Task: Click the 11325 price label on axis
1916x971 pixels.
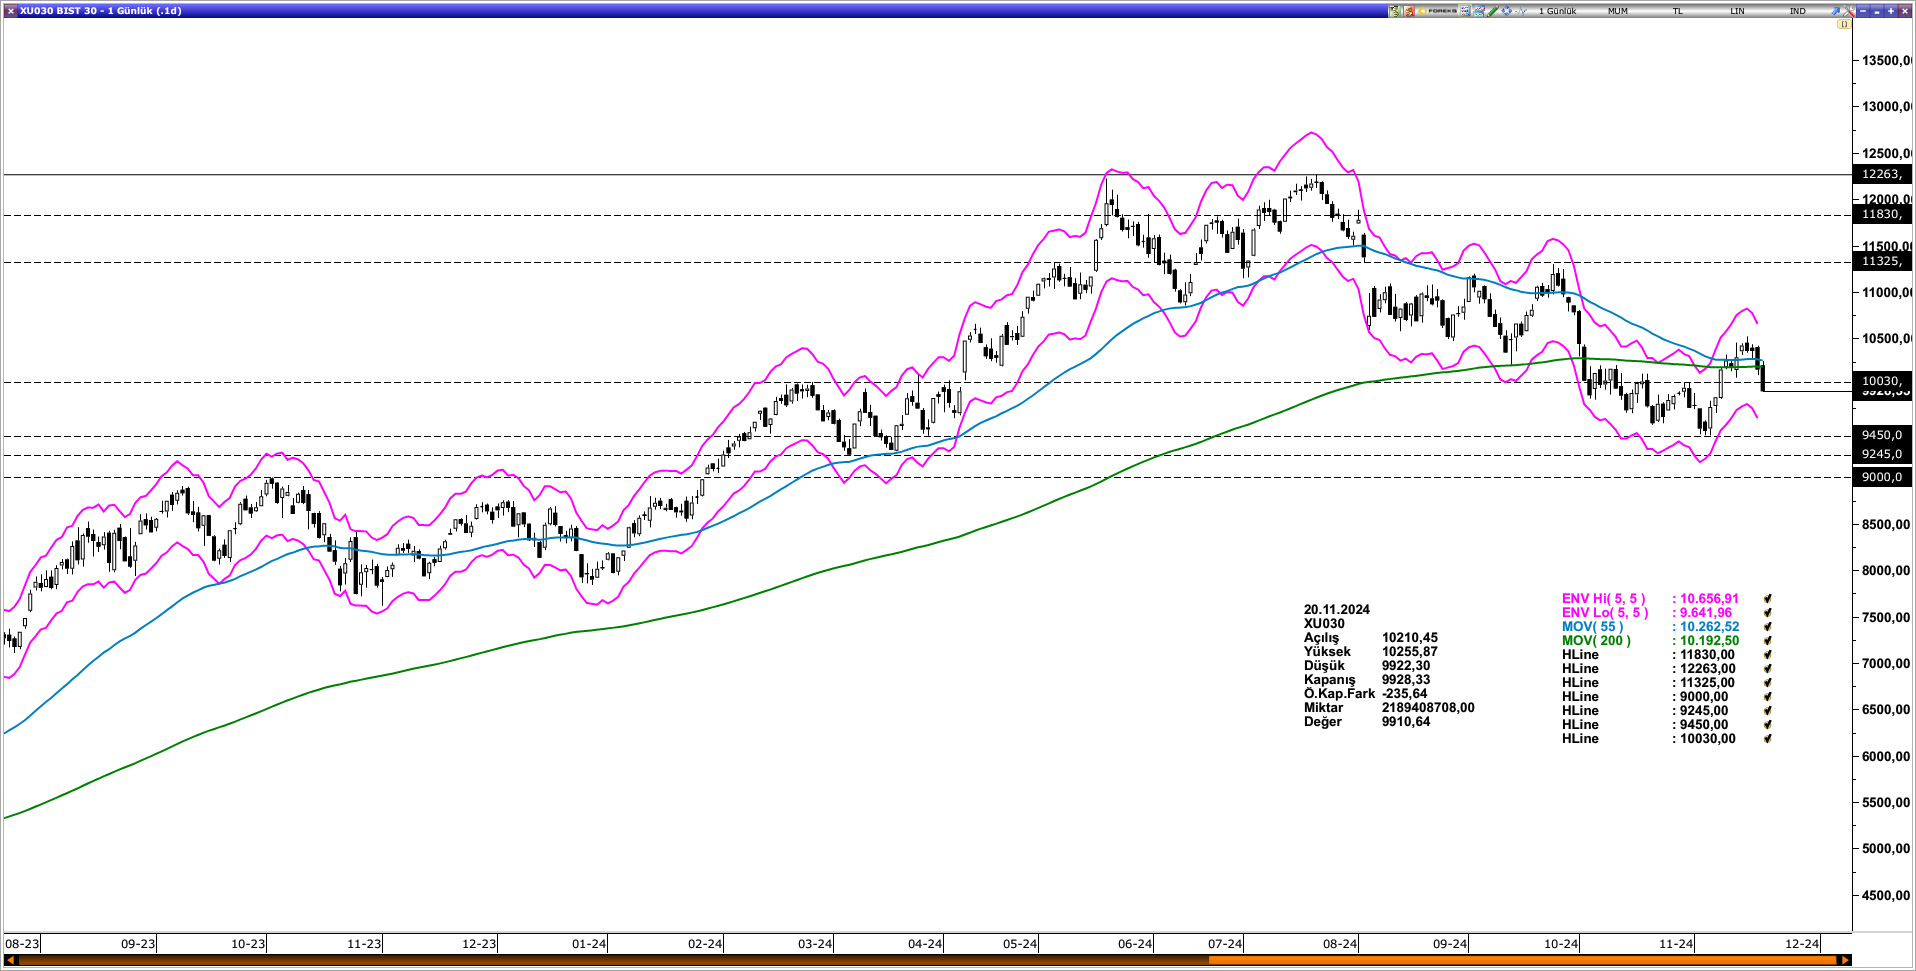Action: point(1882,261)
